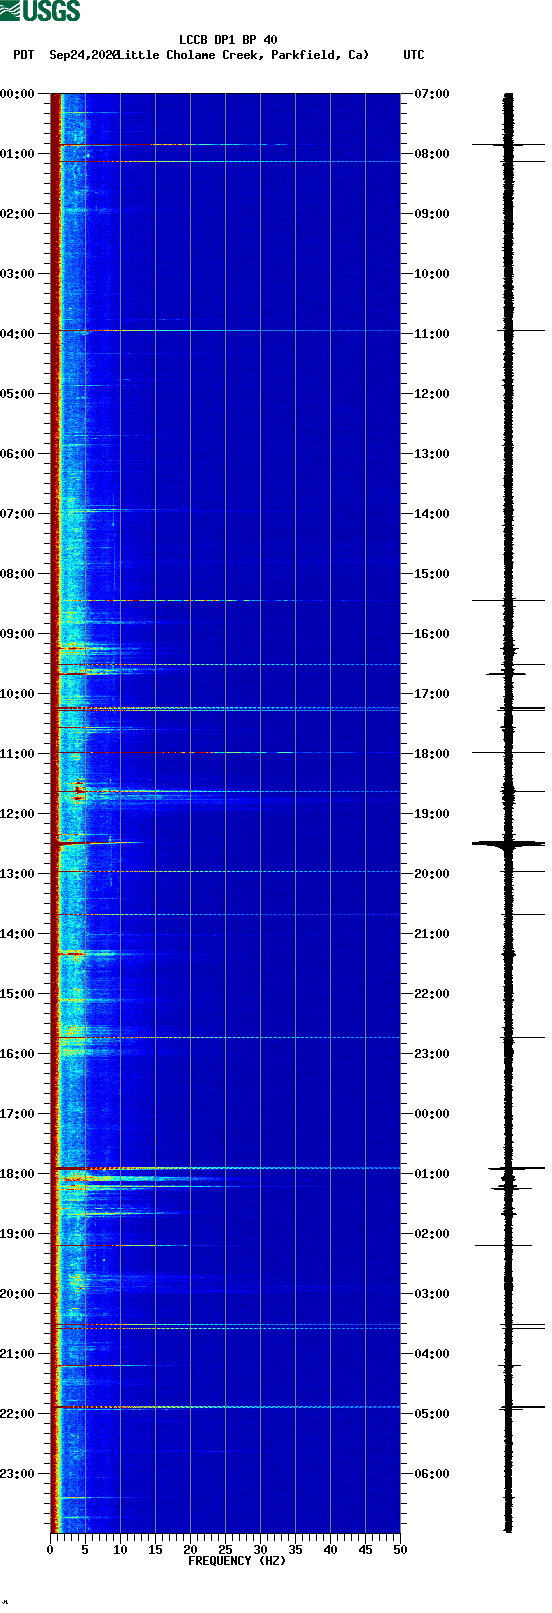The image size is (552, 1613).
Task: Click the UTC 02:00 time label
Action: click(432, 1234)
